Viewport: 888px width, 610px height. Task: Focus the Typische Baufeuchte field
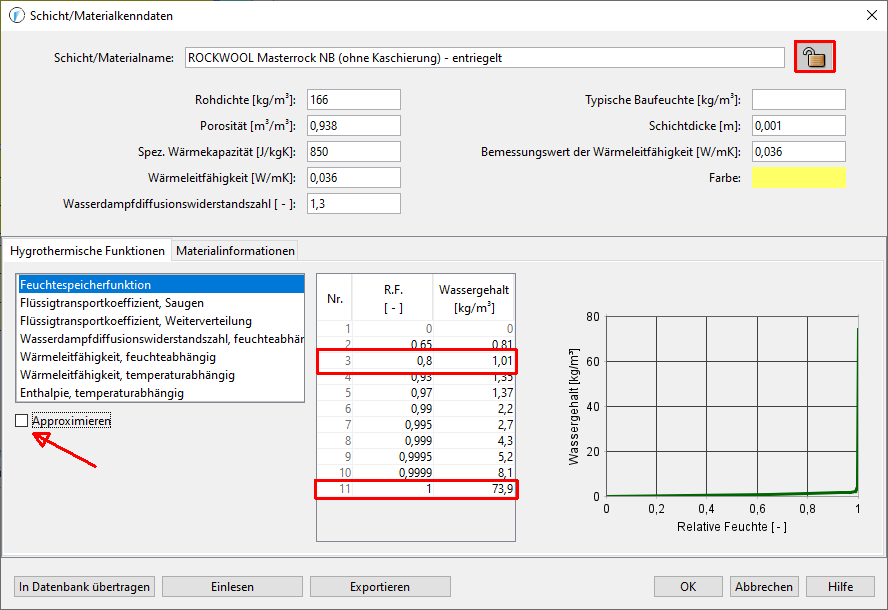click(x=798, y=100)
